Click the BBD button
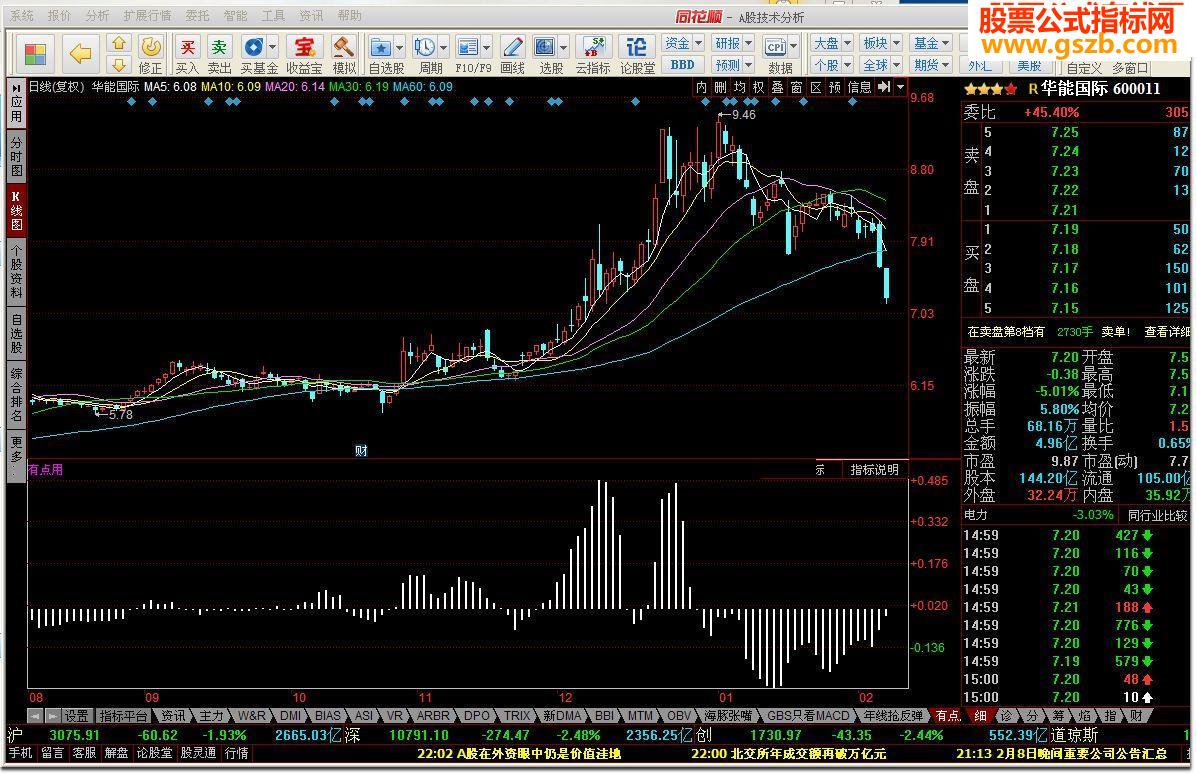The width and height of the screenshot is (1196, 774). pos(683,65)
